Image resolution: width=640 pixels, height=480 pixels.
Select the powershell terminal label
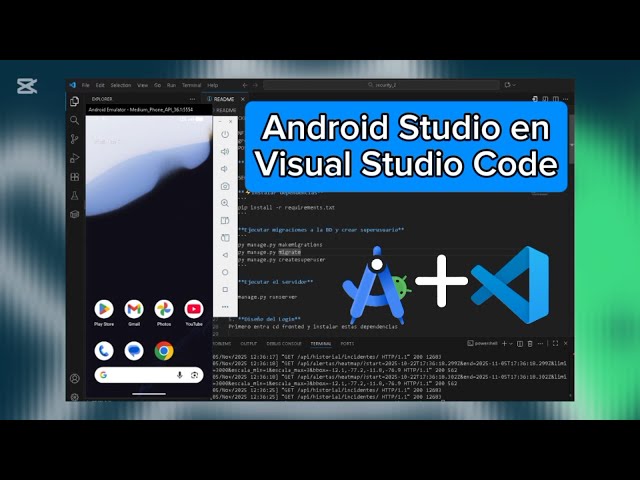tap(483, 344)
